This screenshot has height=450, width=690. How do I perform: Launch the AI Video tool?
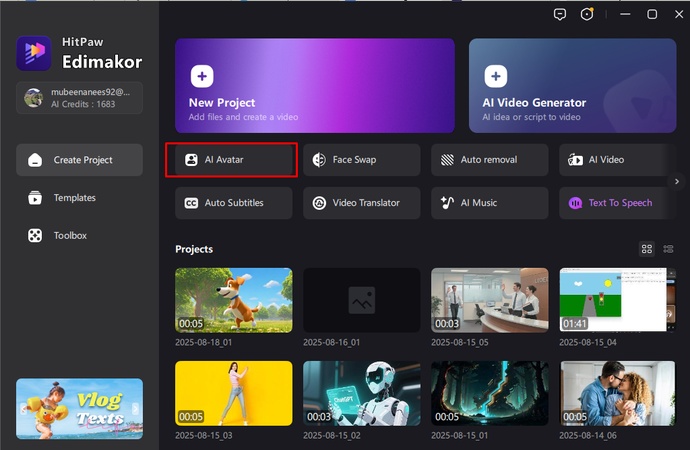tap(616, 160)
